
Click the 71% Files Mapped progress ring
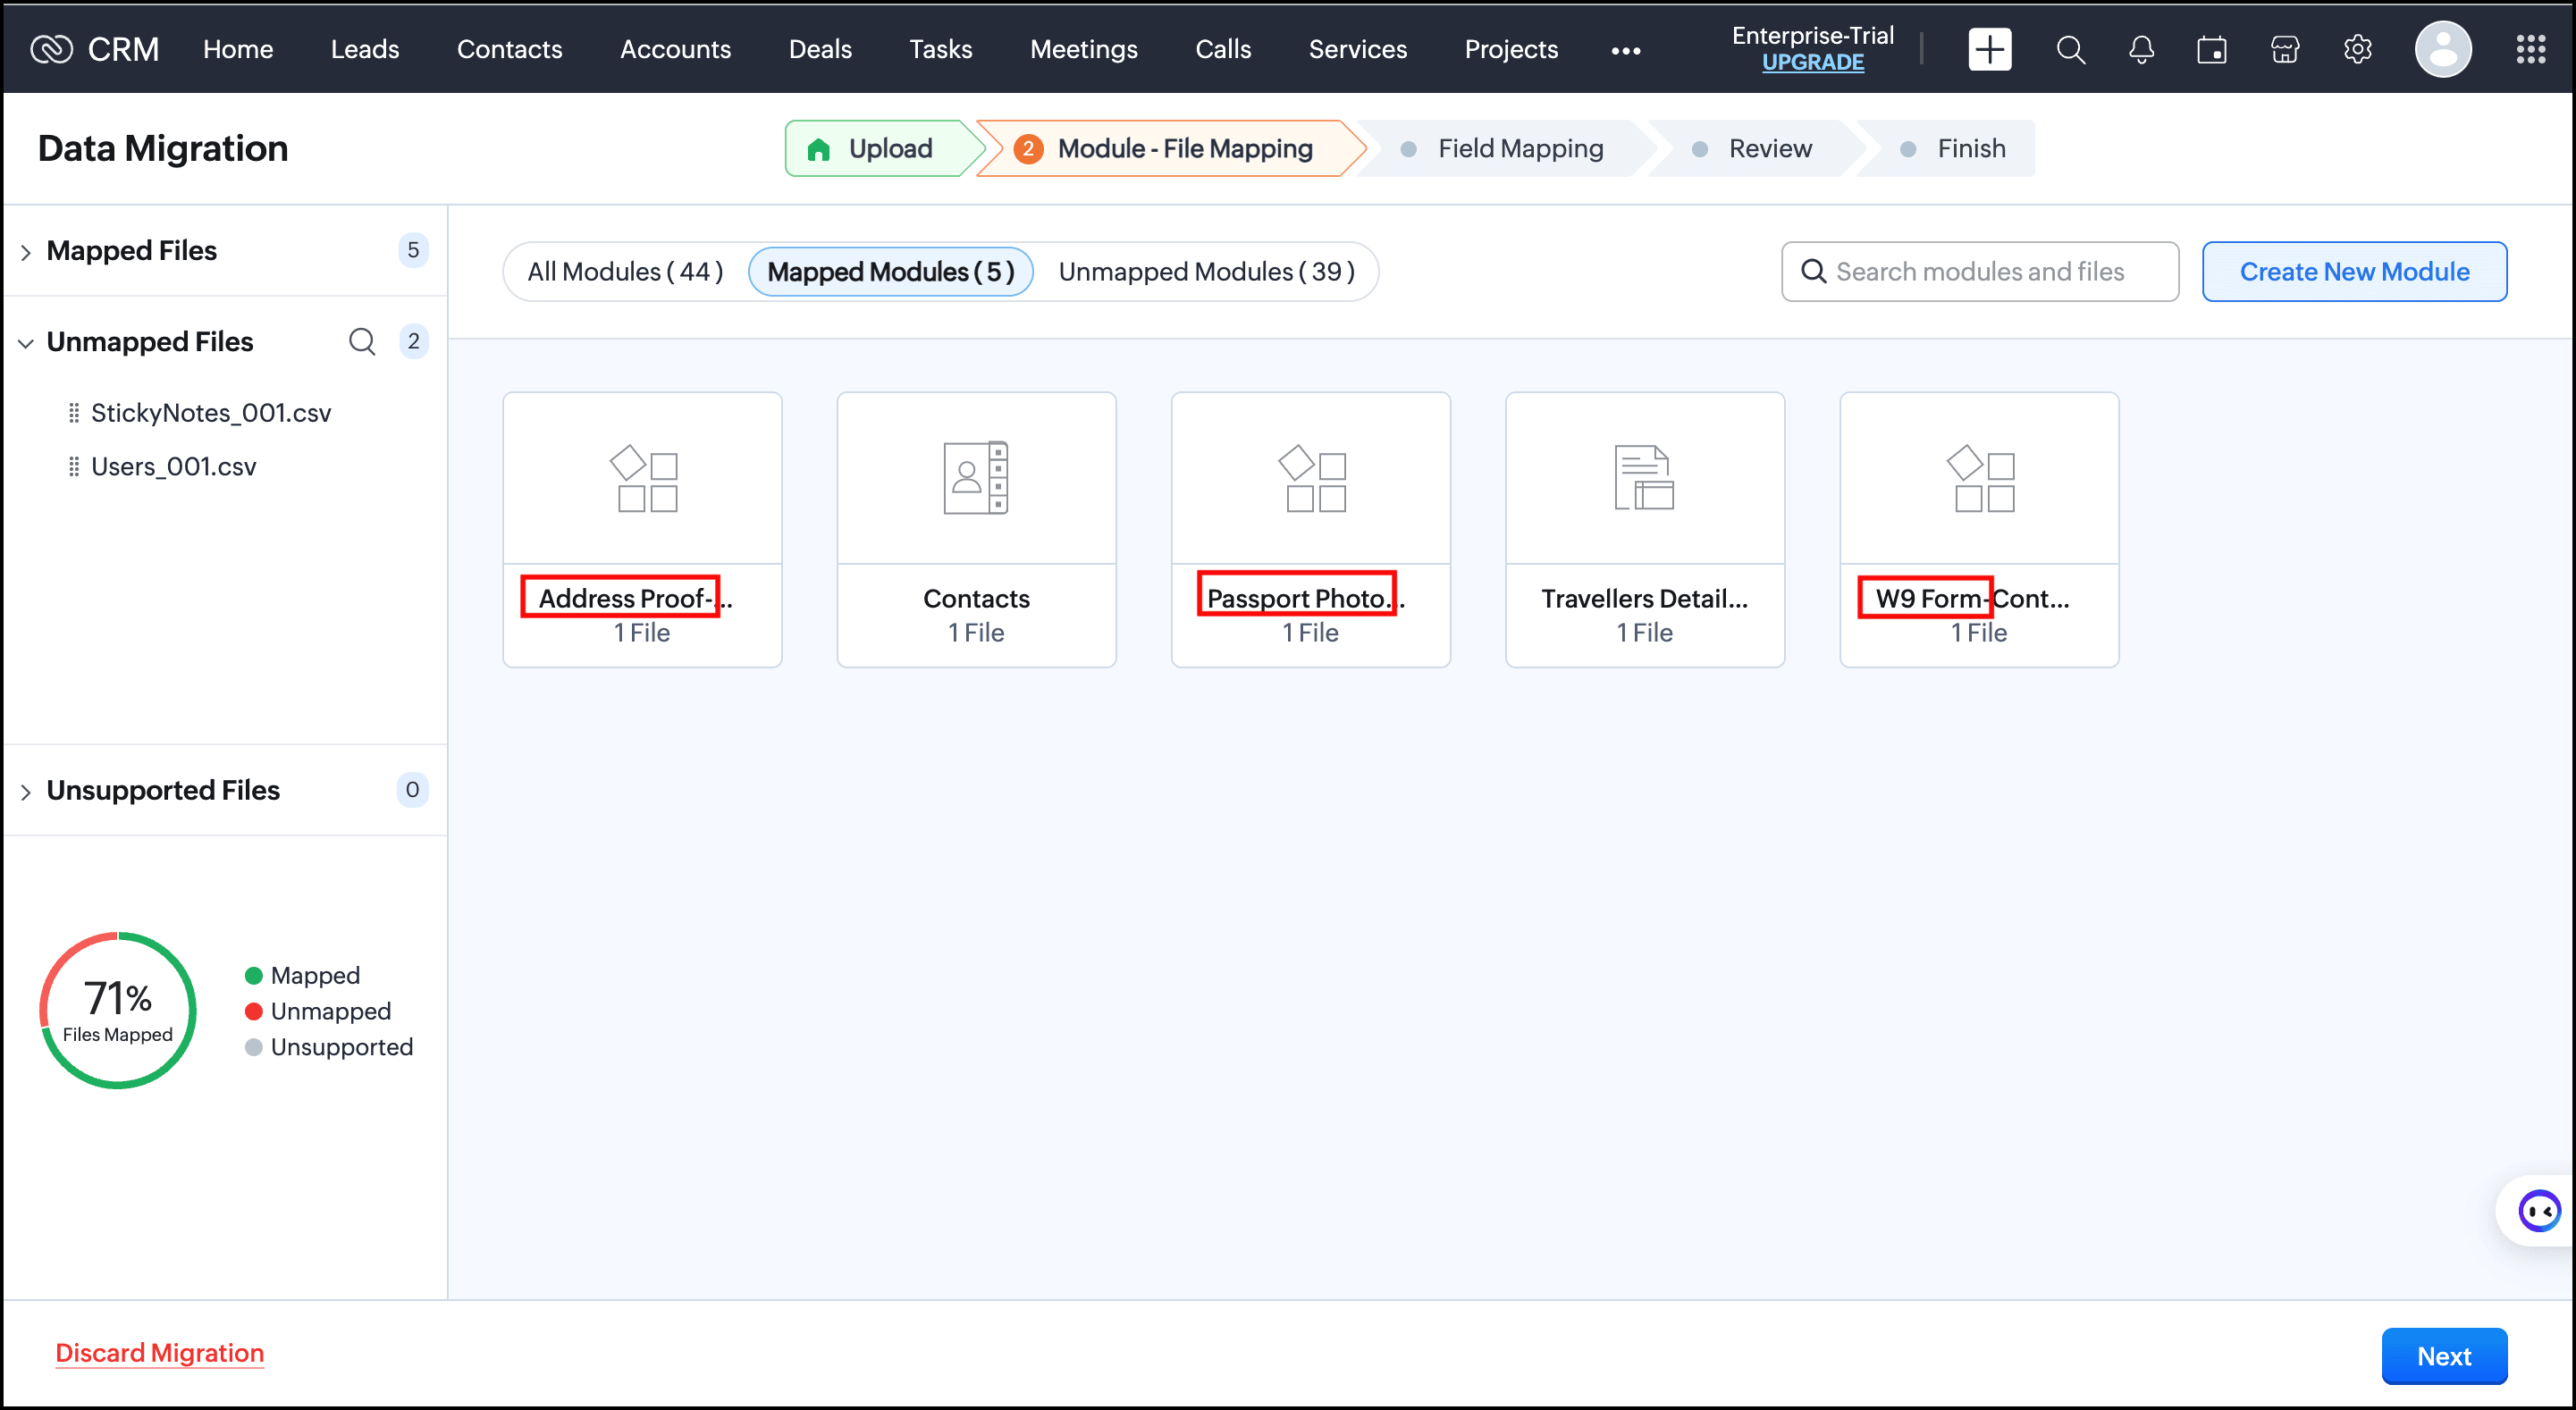click(118, 1010)
